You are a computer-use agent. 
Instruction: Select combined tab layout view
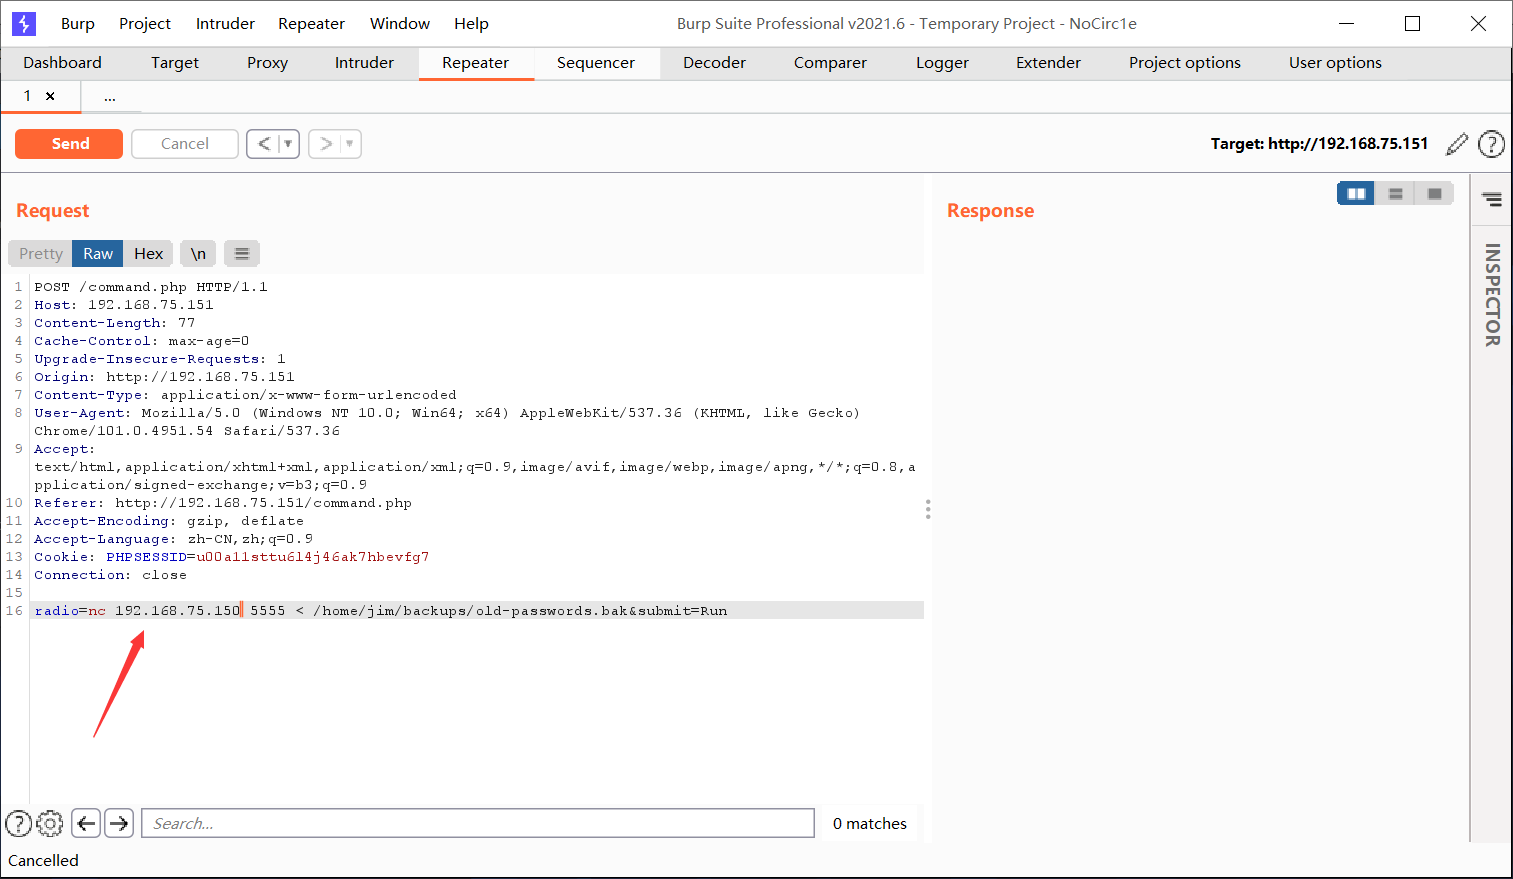coord(1434,193)
